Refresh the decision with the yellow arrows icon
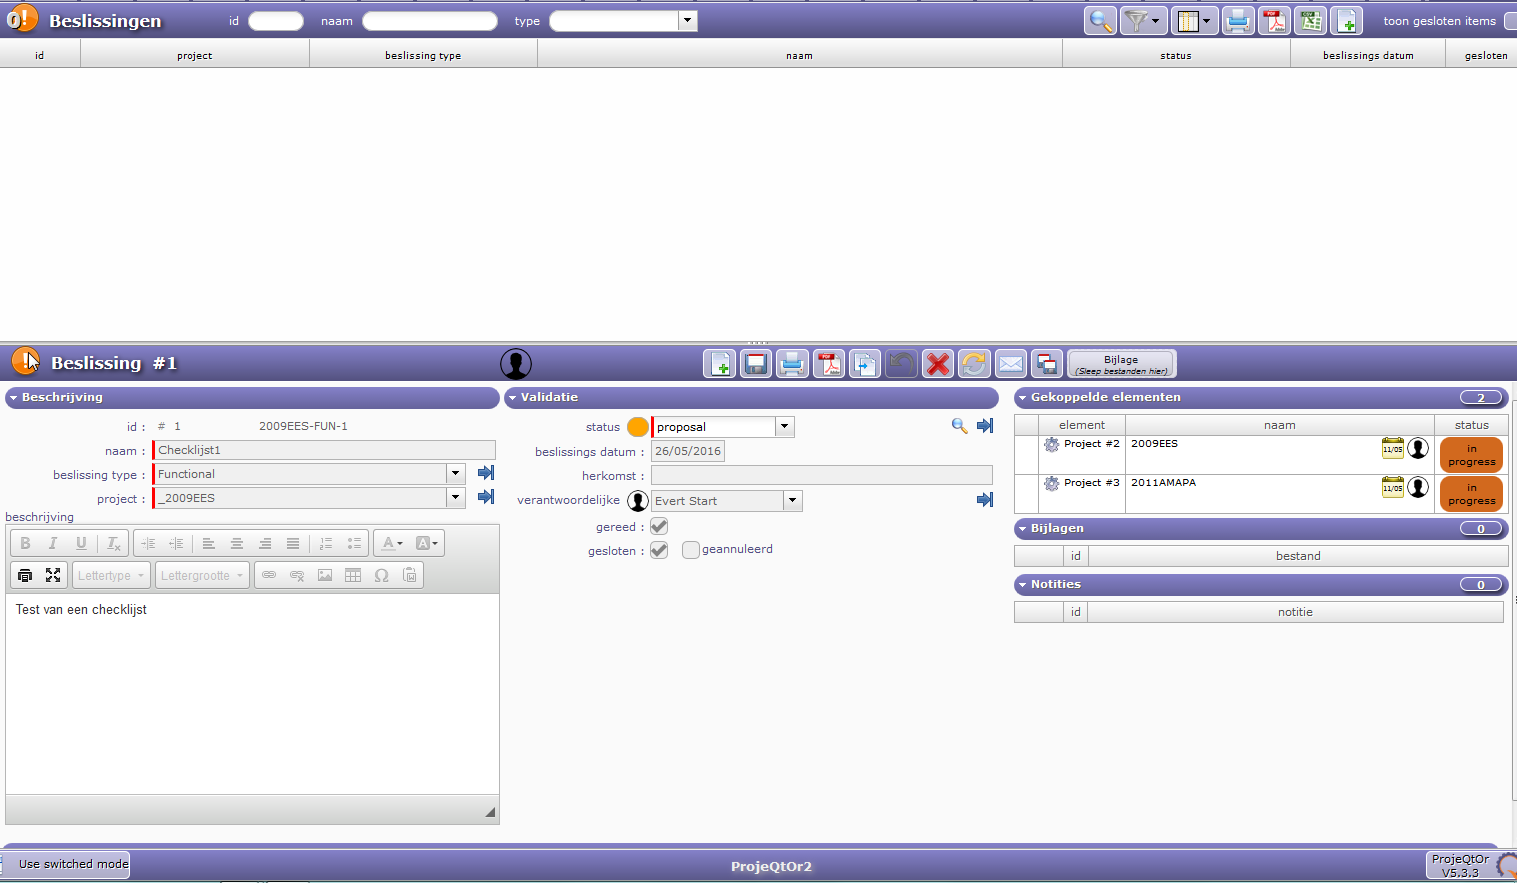This screenshot has height=883, width=1517. click(x=974, y=364)
